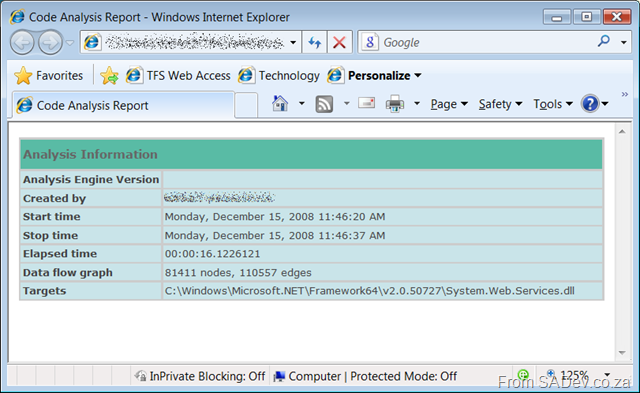This screenshot has height=393, width=640.
Task: Open the Personalize favorites dropdown
Action: [x=375, y=75]
